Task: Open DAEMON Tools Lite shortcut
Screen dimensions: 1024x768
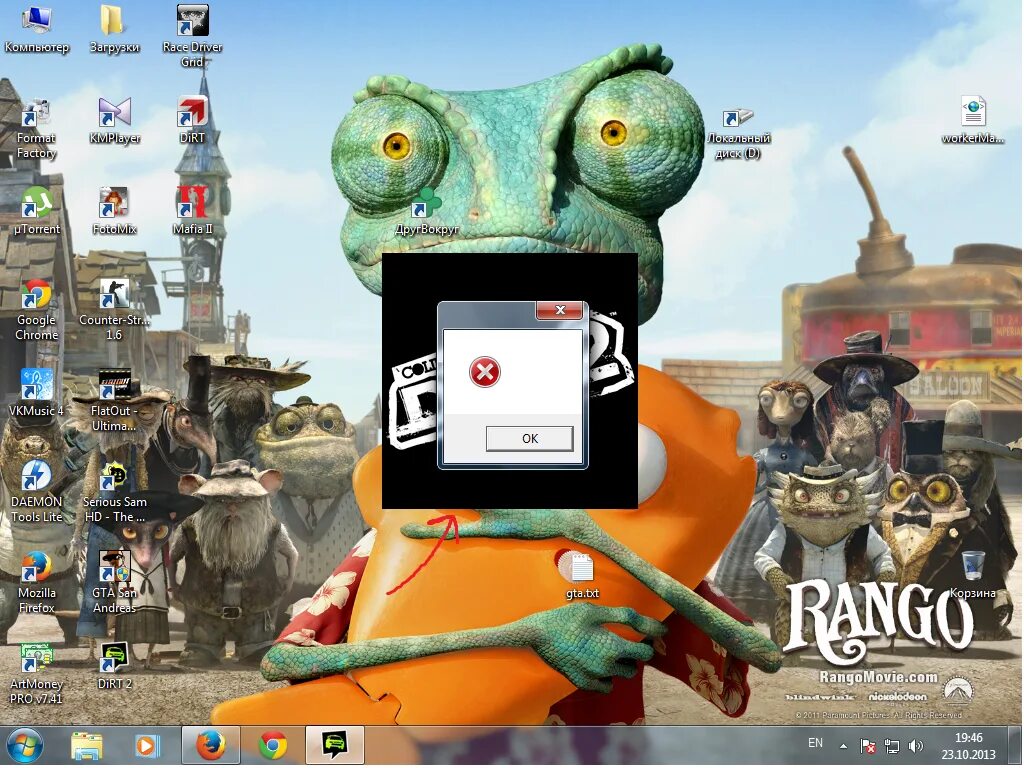Action: (37, 492)
